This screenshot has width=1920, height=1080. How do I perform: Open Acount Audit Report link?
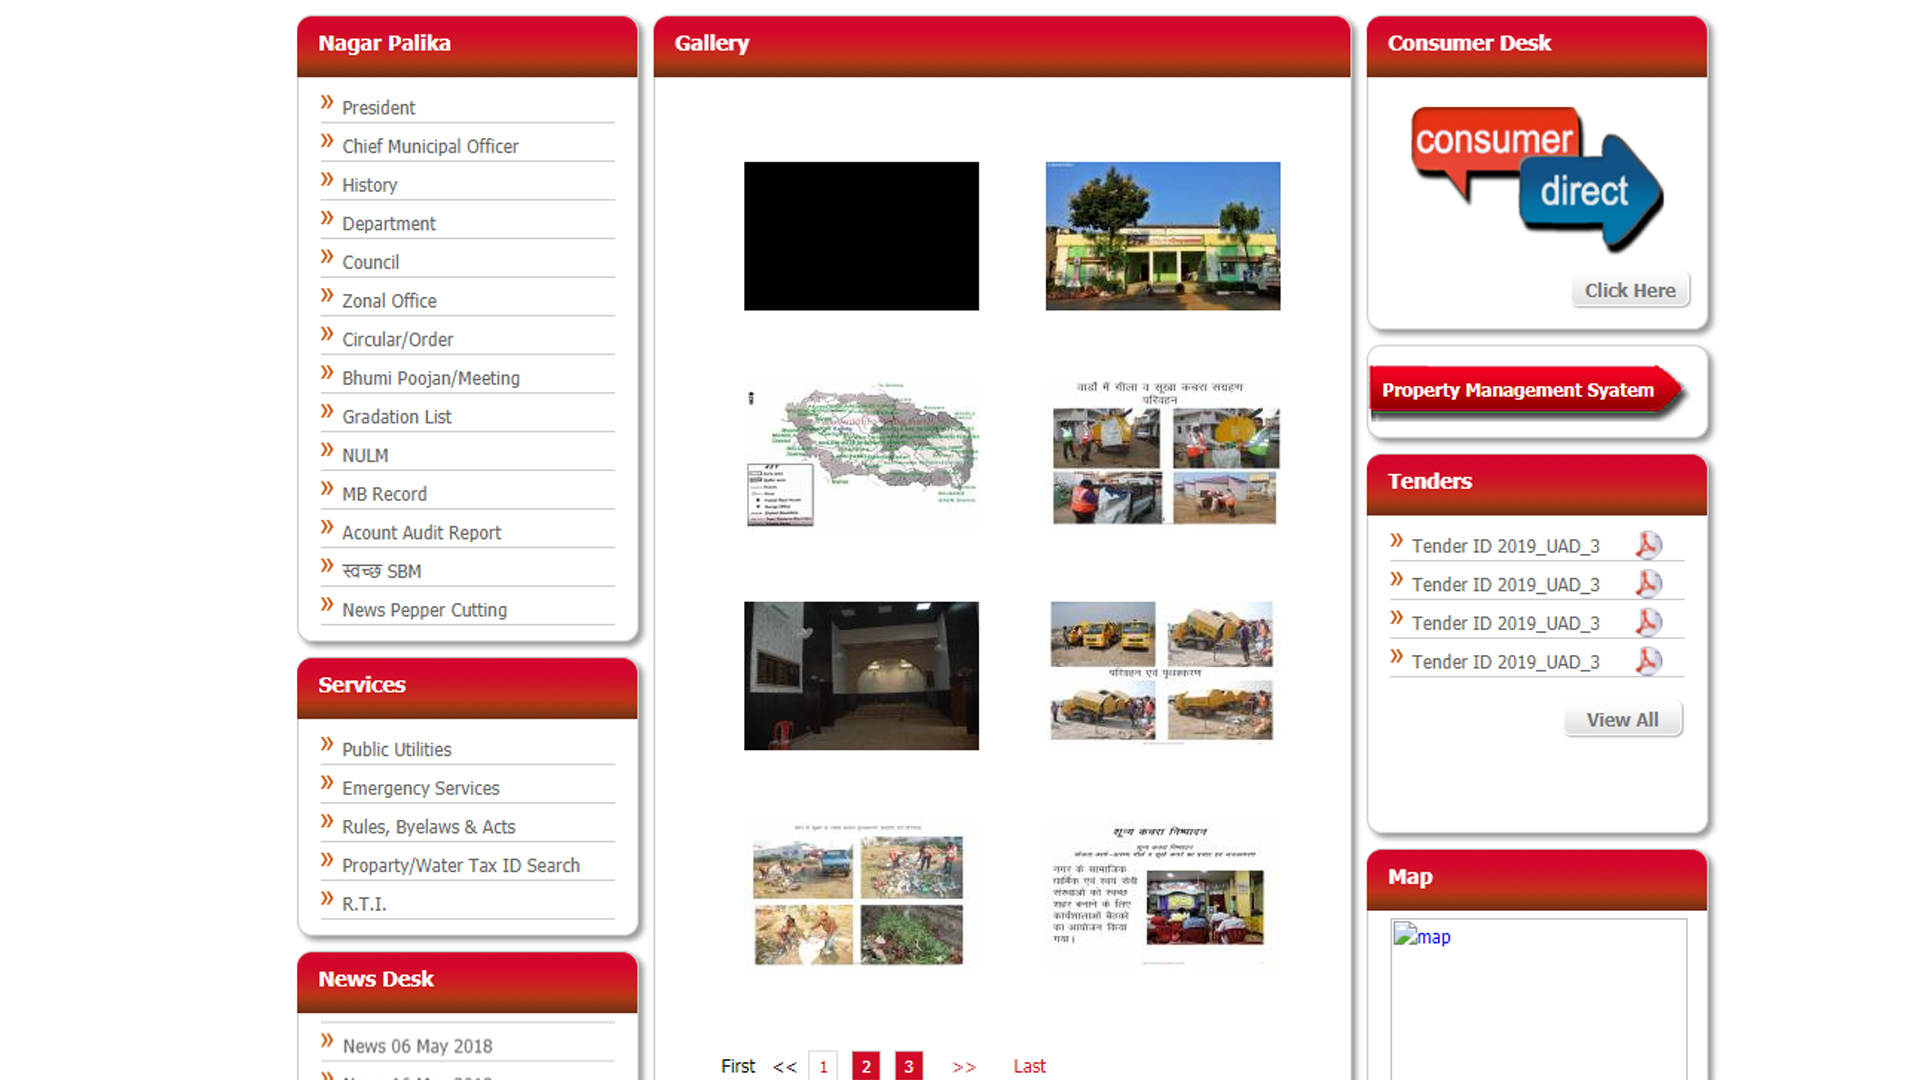421,533
